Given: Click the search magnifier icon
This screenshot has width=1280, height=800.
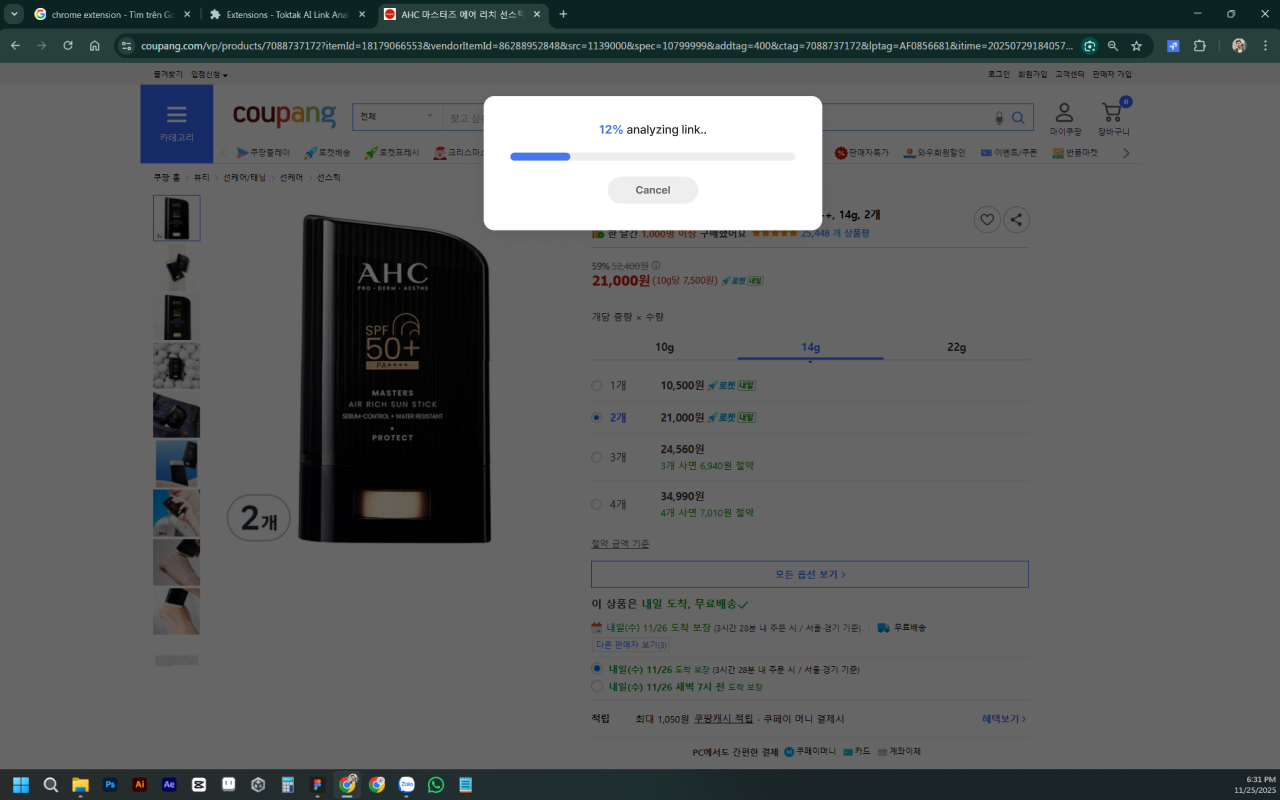Looking at the screenshot, I should 1018,117.
